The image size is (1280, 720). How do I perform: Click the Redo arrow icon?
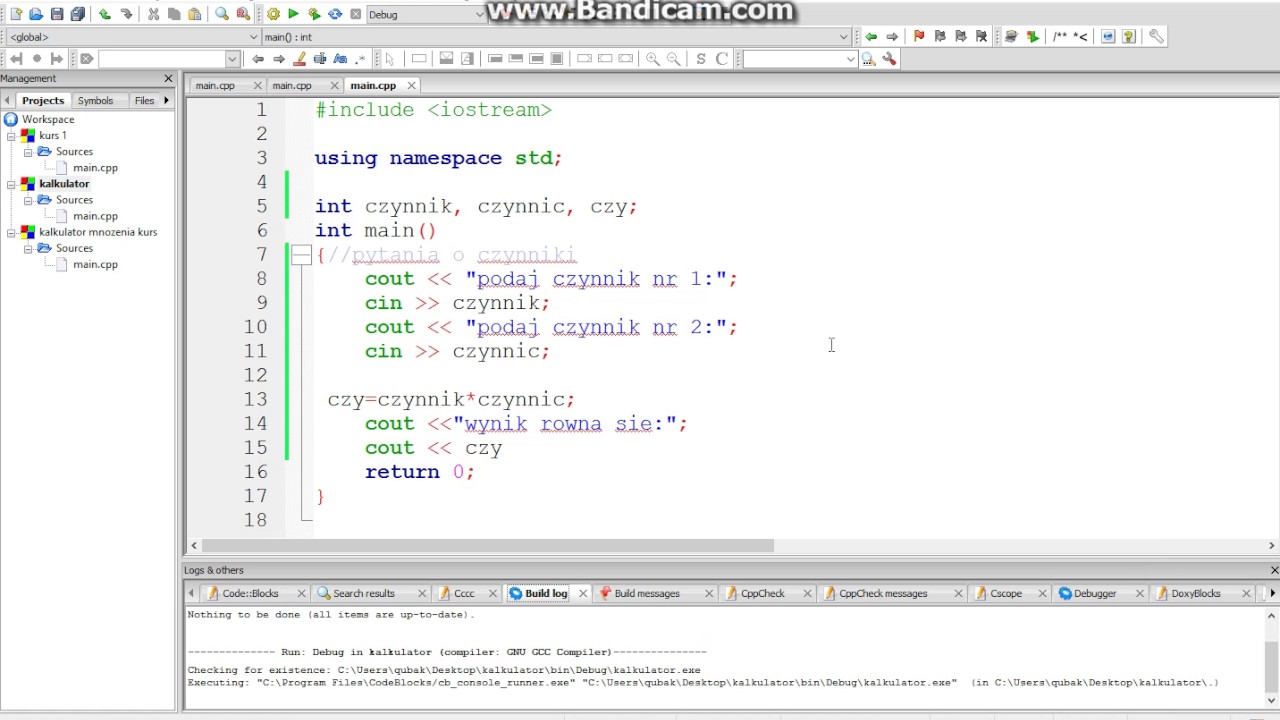[x=126, y=14]
